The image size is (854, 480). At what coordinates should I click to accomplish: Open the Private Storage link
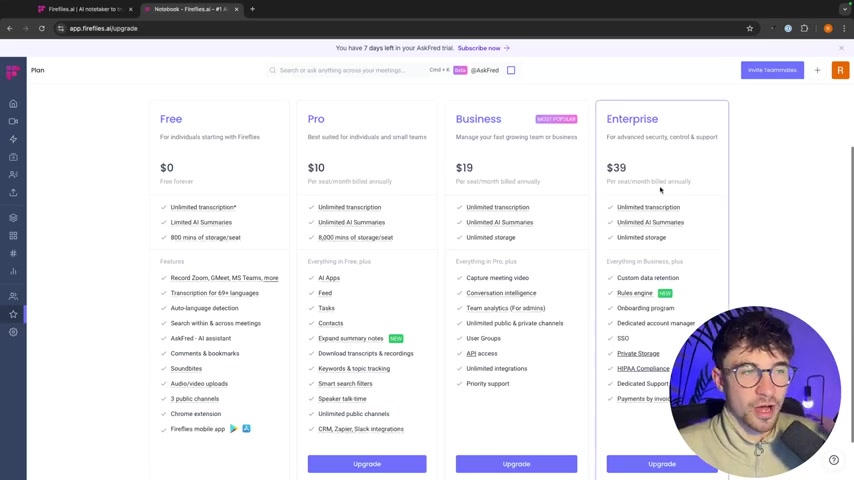coord(638,354)
